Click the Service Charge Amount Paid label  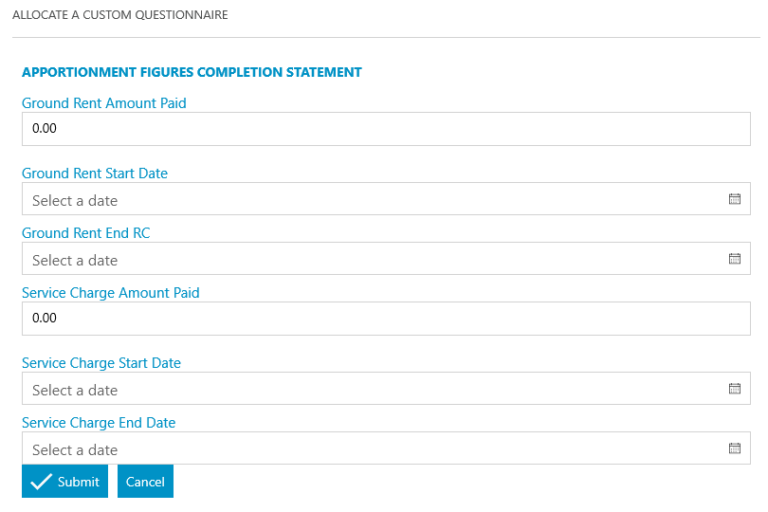(110, 293)
